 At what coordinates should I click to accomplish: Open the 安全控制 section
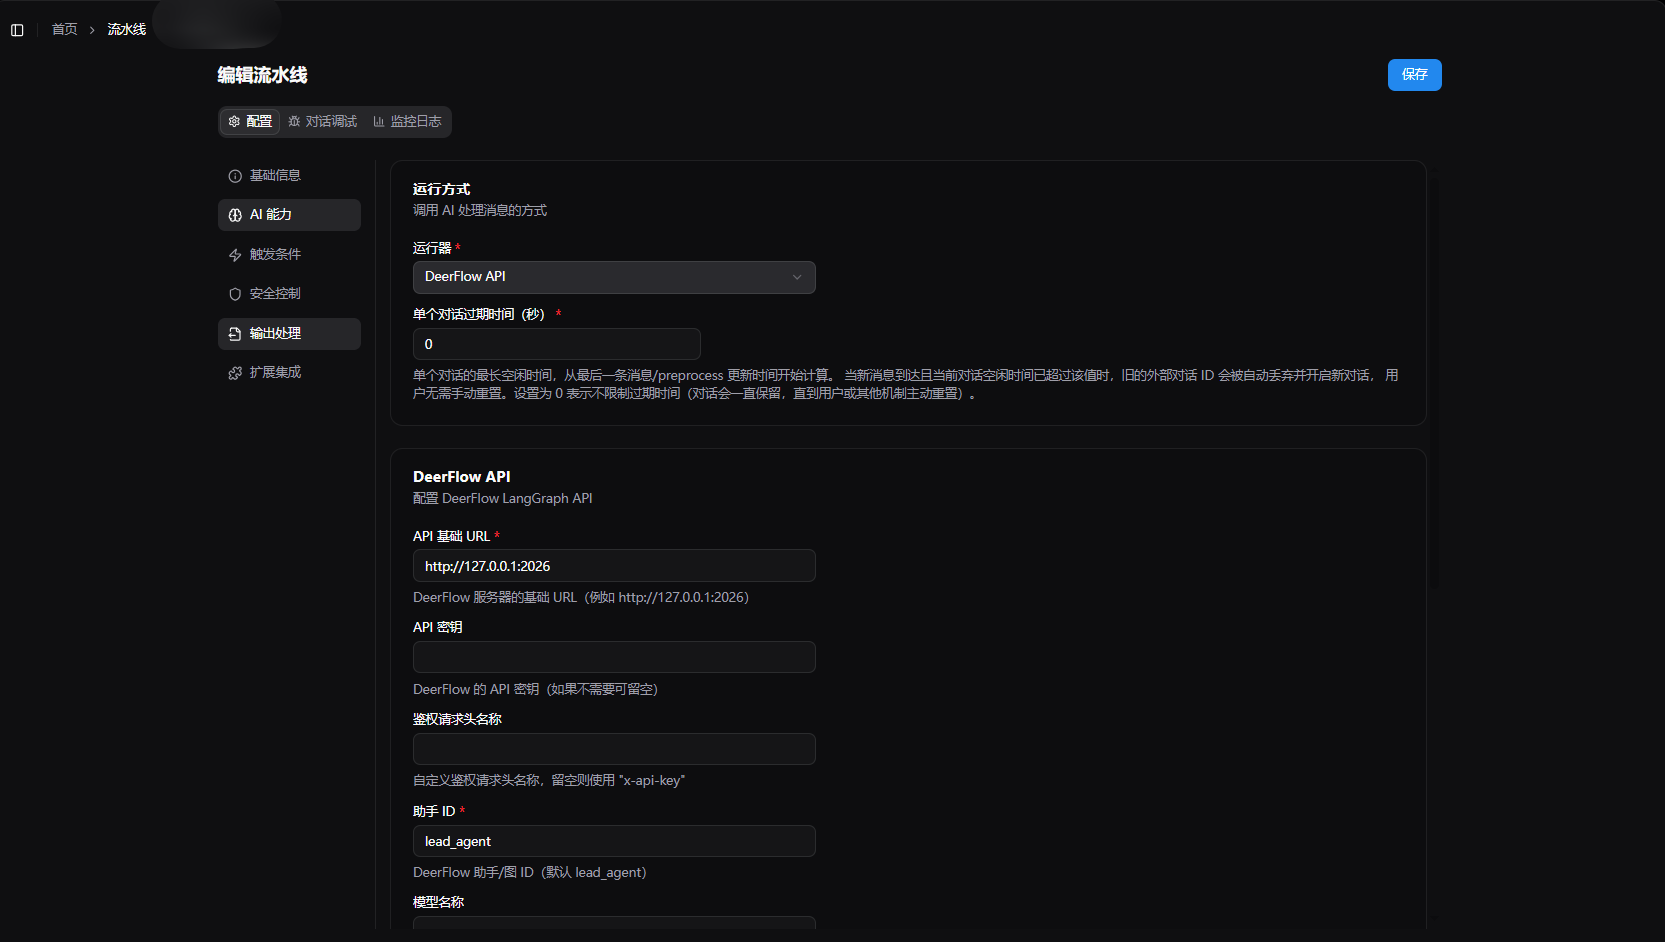(x=289, y=294)
